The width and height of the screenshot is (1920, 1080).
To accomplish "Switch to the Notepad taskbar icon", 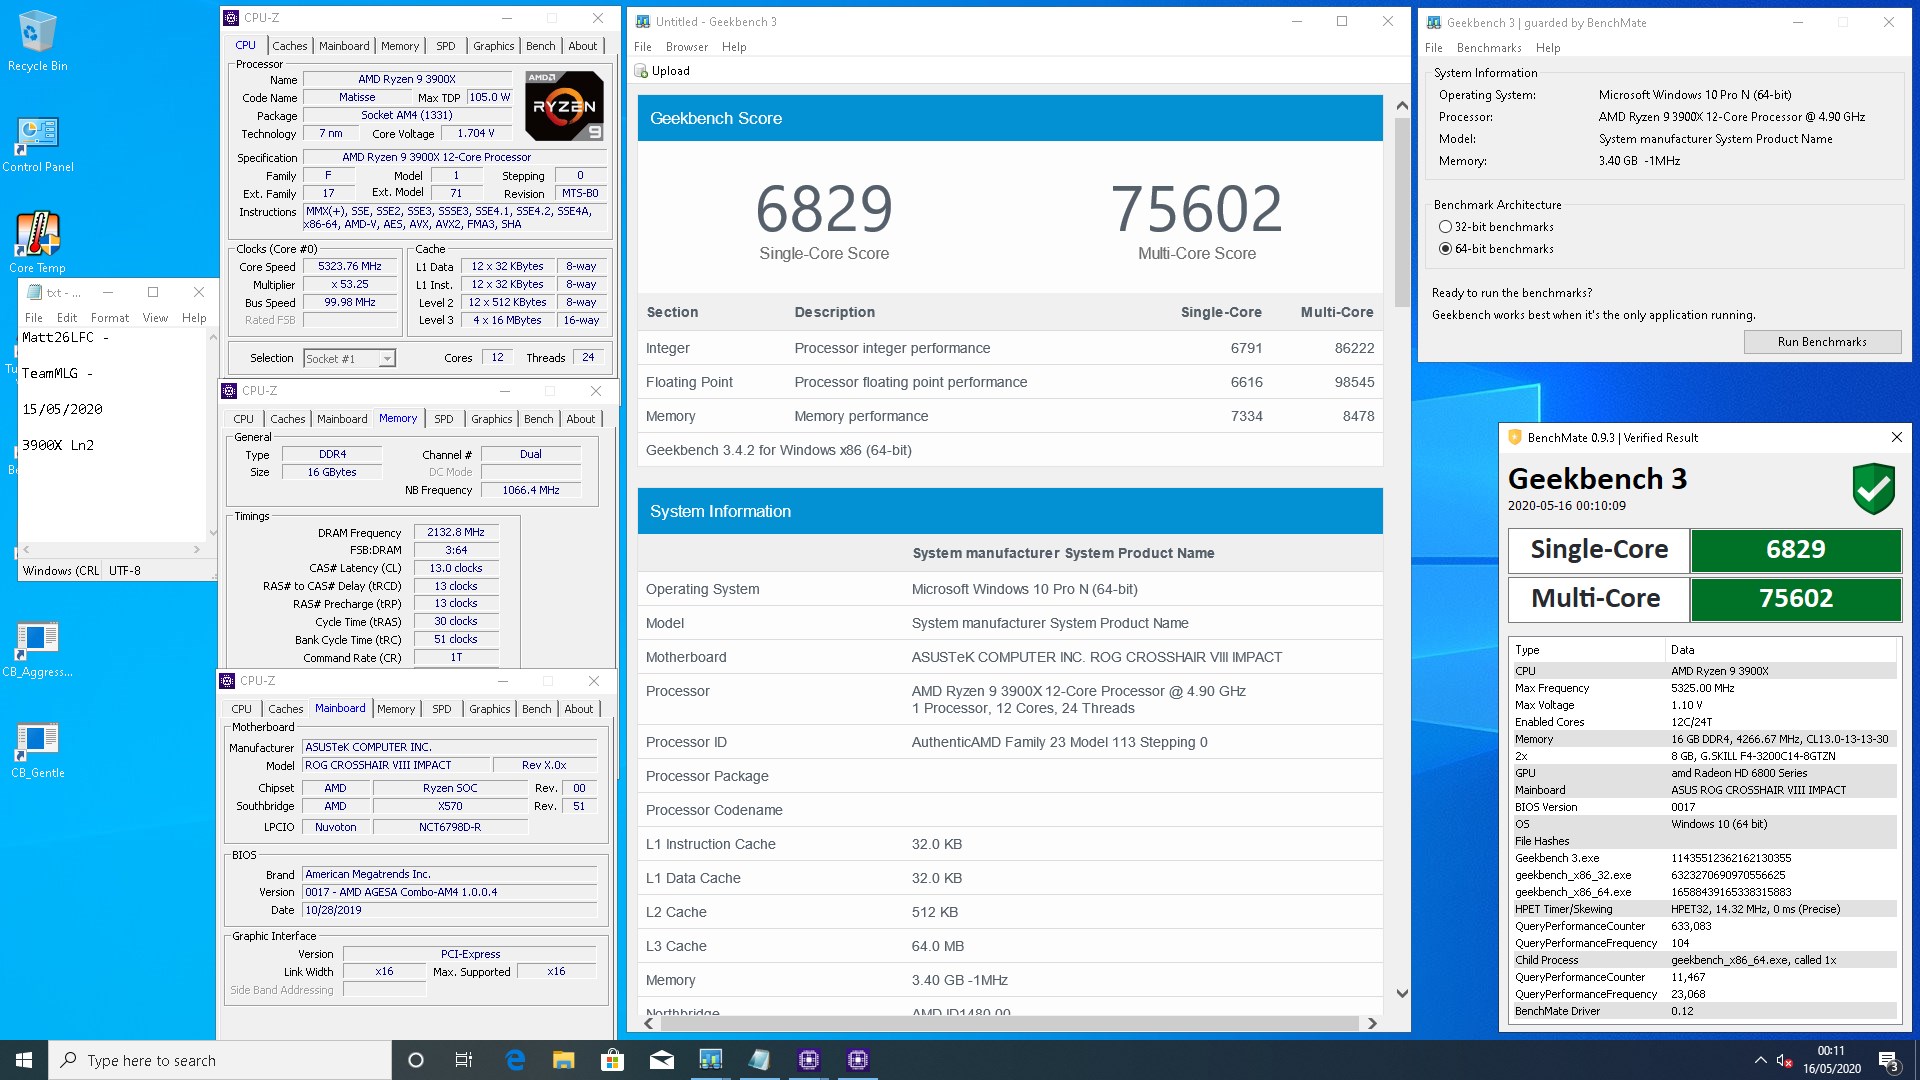I will pyautogui.click(x=759, y=1060).
